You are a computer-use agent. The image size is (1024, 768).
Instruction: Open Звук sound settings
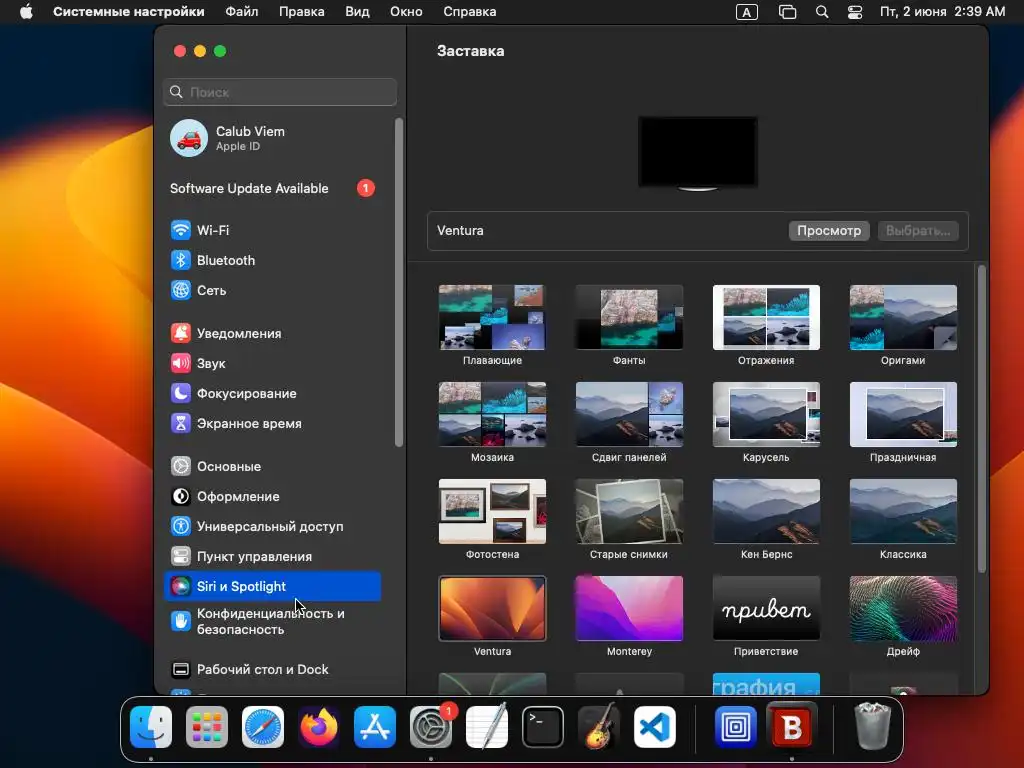[x=272, y=363]
